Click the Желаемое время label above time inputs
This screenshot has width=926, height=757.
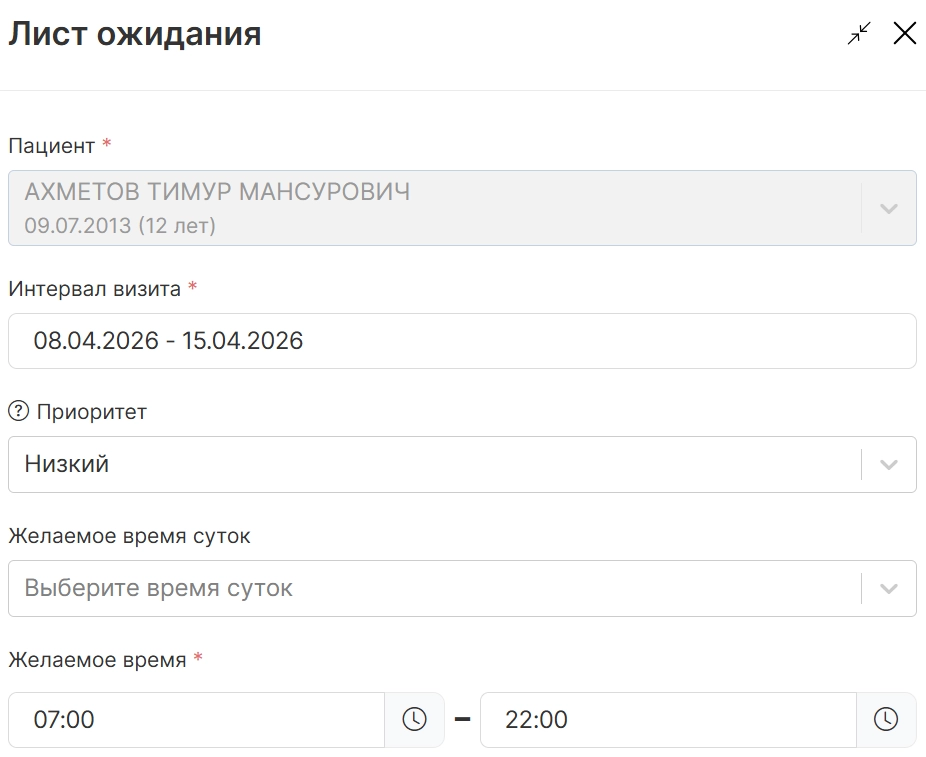(97, 660)
